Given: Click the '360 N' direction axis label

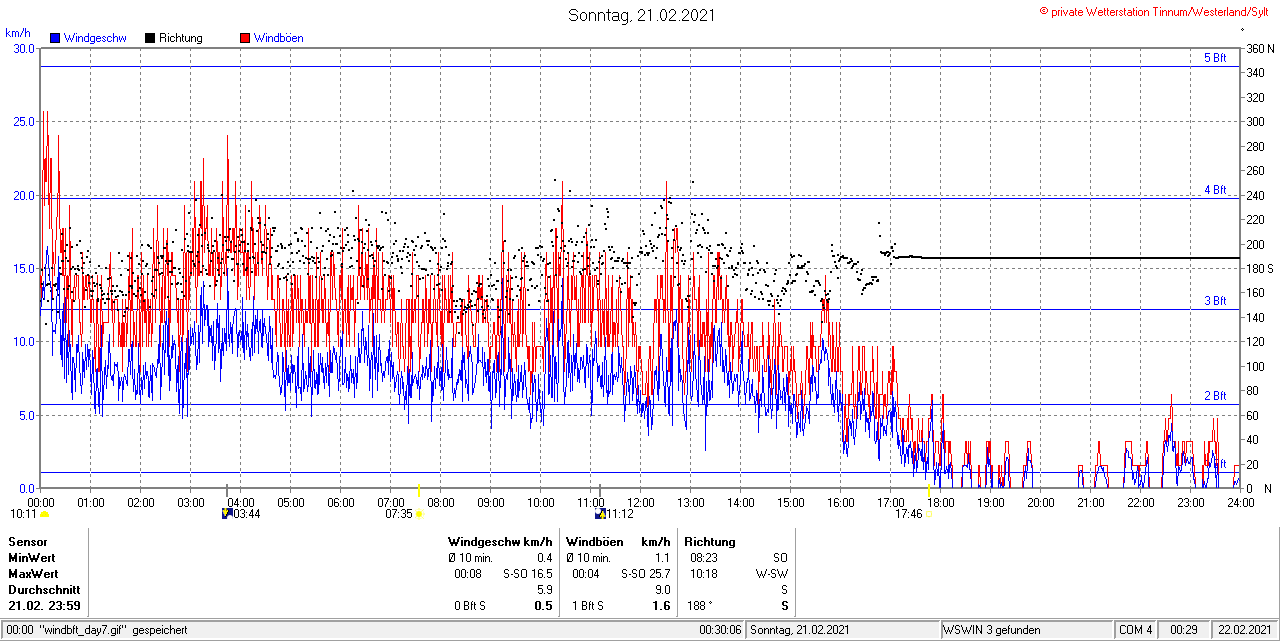Looking at the screenshot, I should [1259, 48].
